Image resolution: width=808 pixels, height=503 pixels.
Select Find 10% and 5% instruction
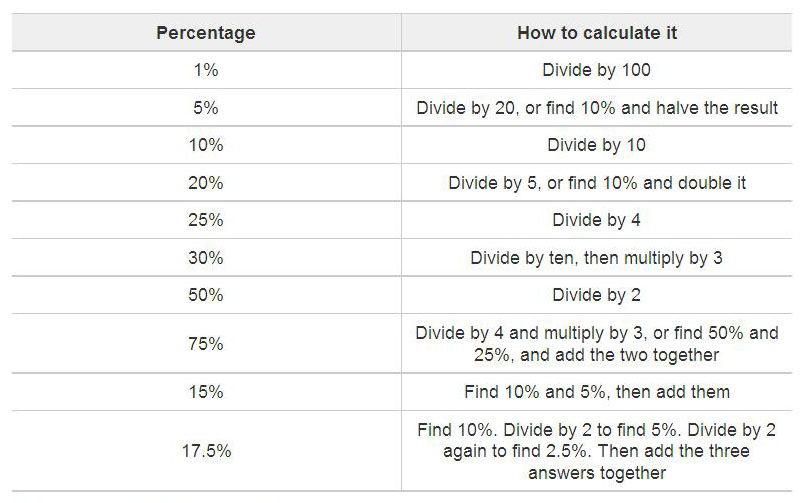[597, 392]
